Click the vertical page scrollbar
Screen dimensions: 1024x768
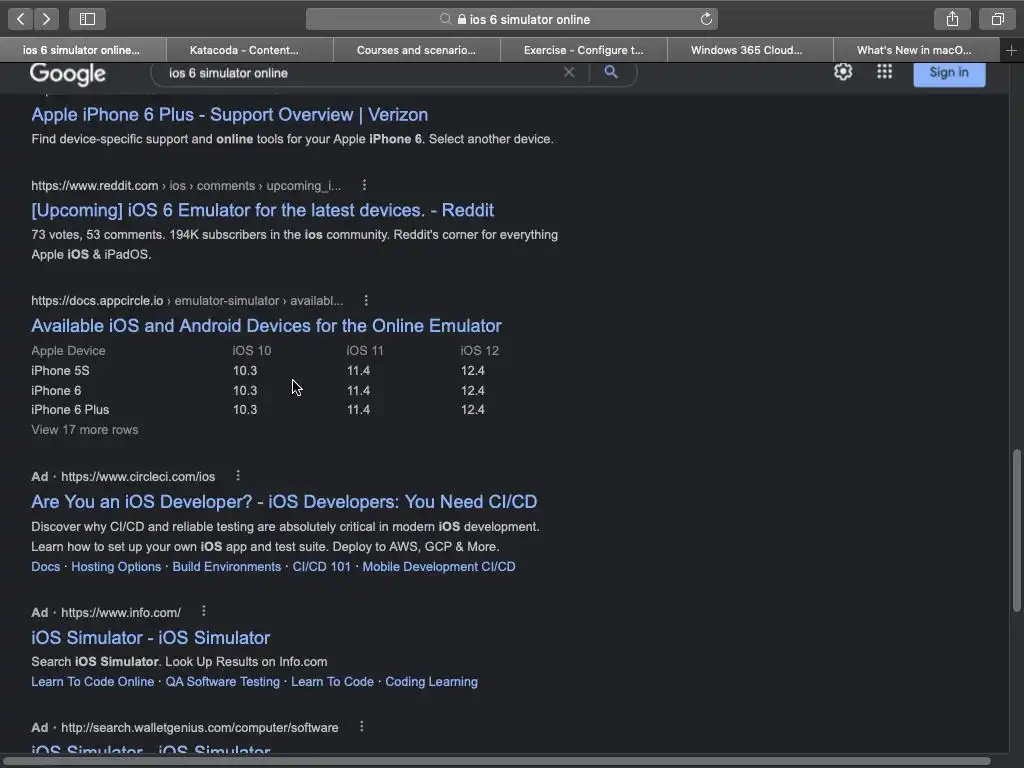click(x=1016, y=530)
